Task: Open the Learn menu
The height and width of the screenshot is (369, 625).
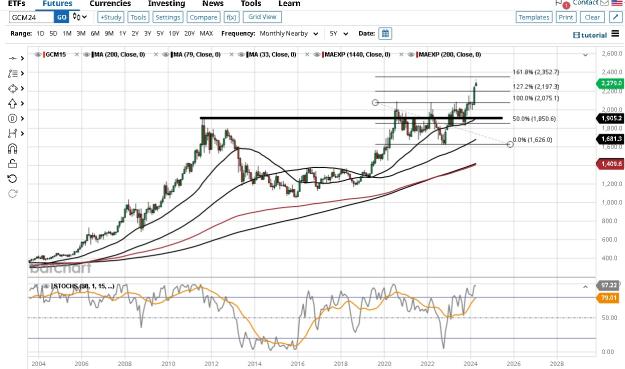Action: point(289,3)
